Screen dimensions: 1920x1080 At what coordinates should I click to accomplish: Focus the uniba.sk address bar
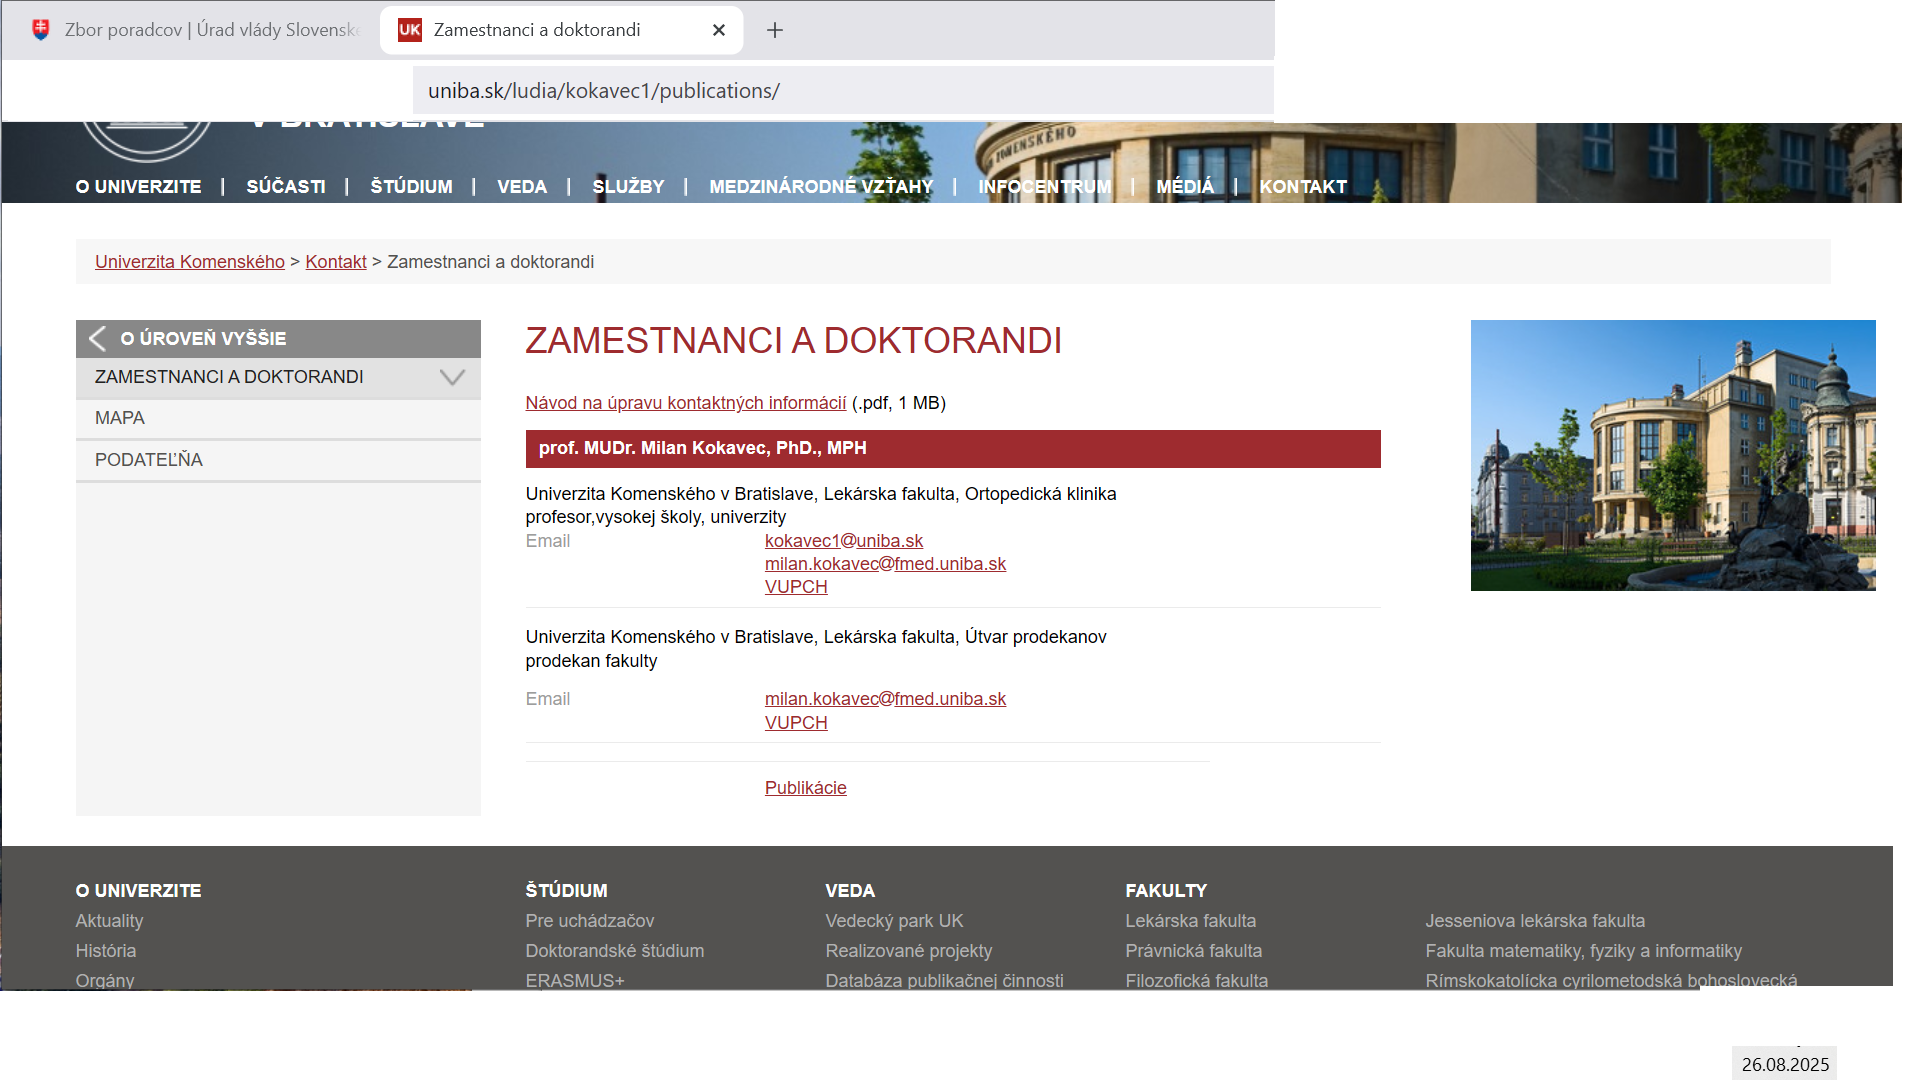pos(843,91)
